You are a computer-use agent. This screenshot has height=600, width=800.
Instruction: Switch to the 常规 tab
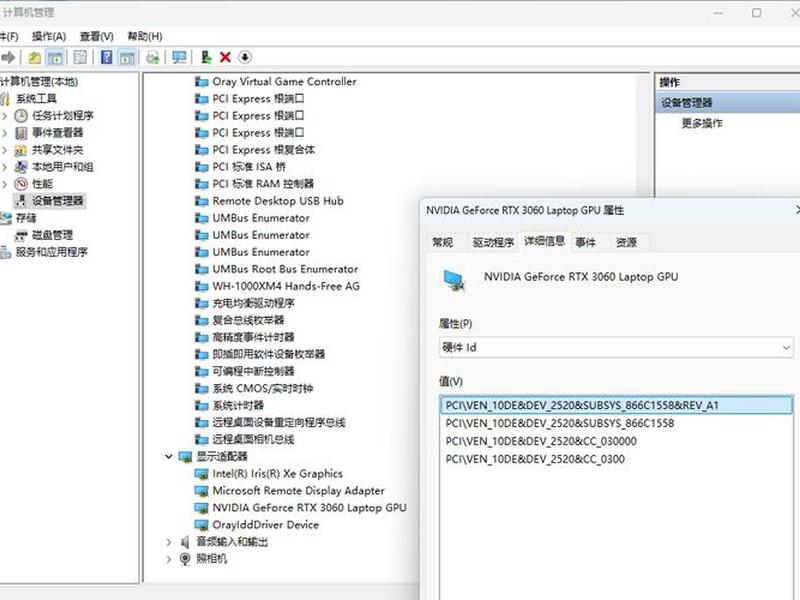[x=443, y=242]
